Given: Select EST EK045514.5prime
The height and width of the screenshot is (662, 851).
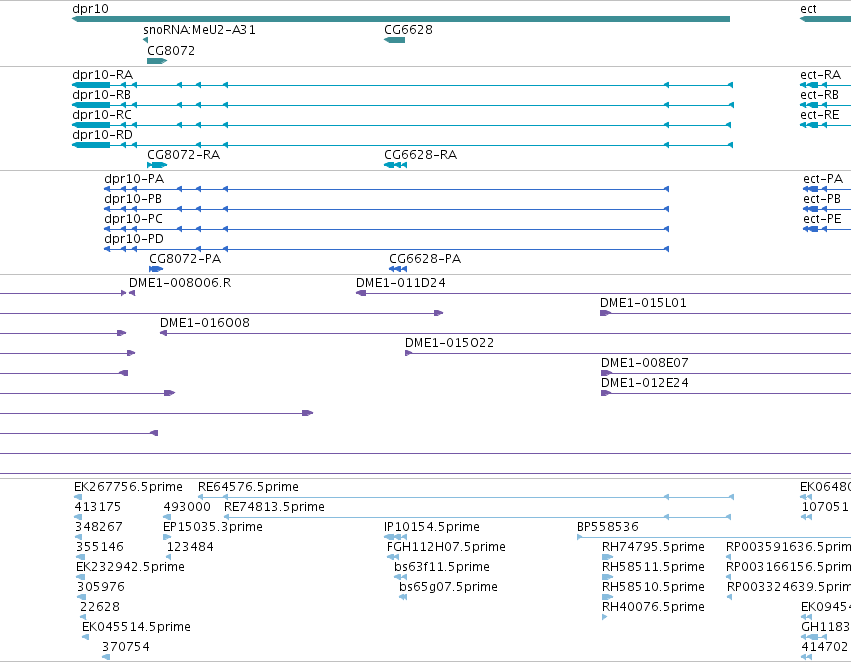Looking at the screenshot, I should tap(86, 638).
